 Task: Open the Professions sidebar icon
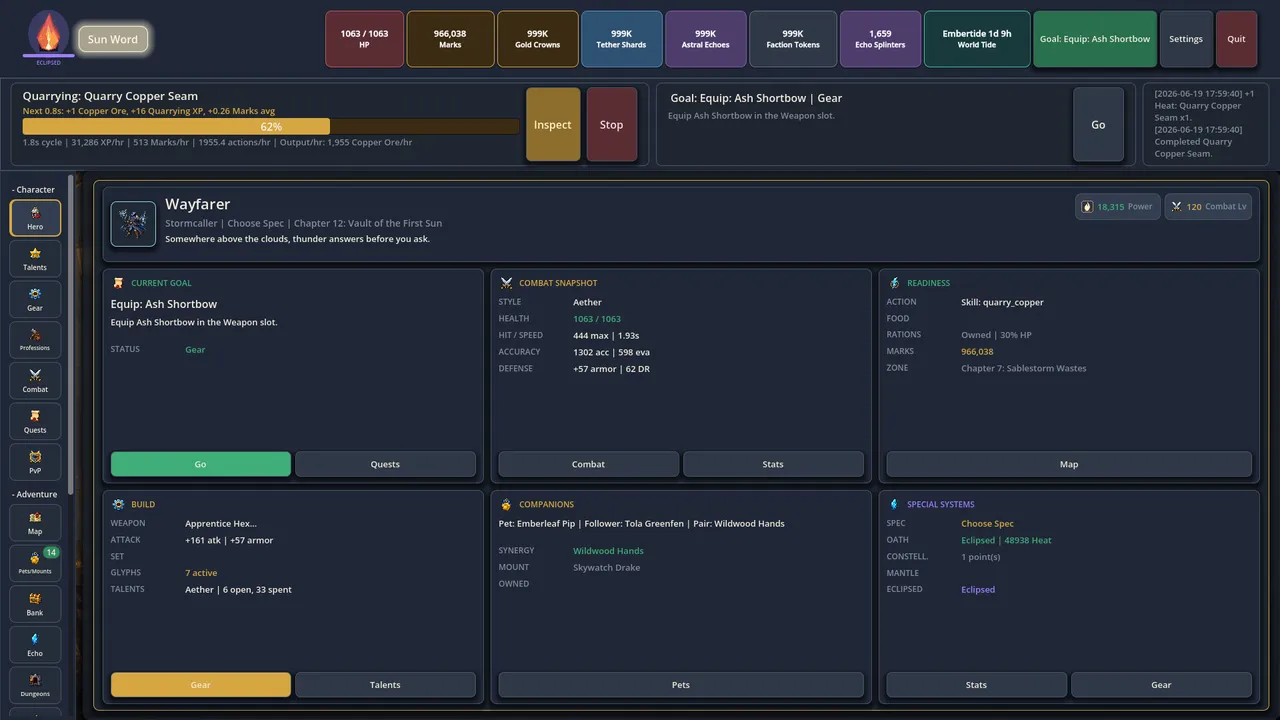35,340
